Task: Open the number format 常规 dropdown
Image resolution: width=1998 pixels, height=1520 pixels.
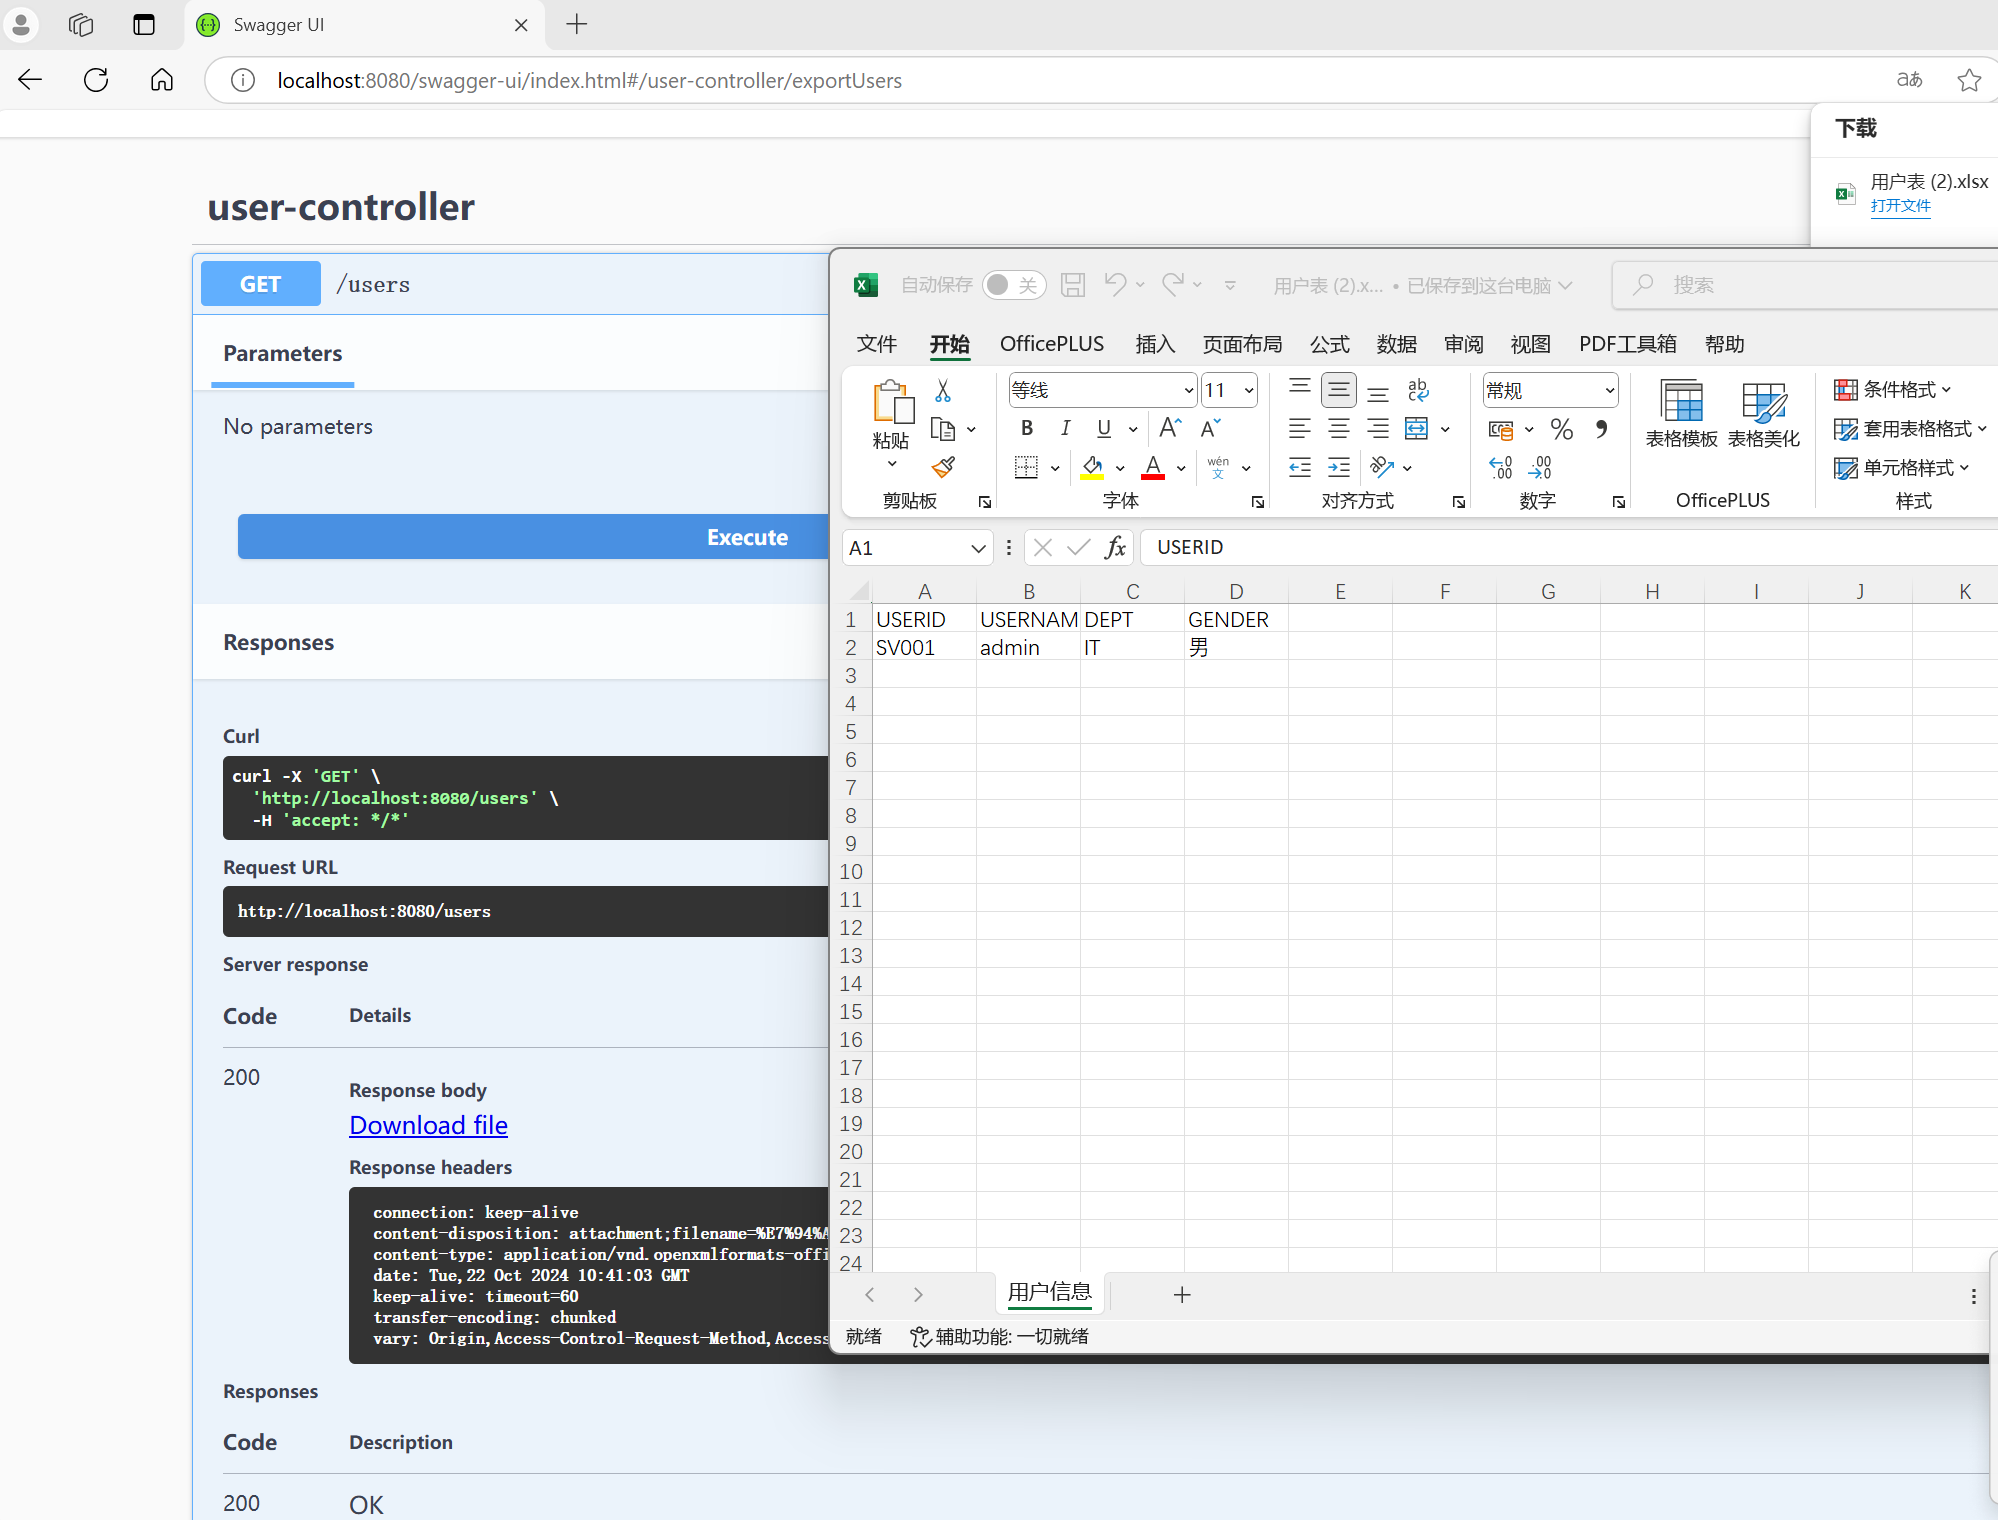Action: pos(1609,391)
